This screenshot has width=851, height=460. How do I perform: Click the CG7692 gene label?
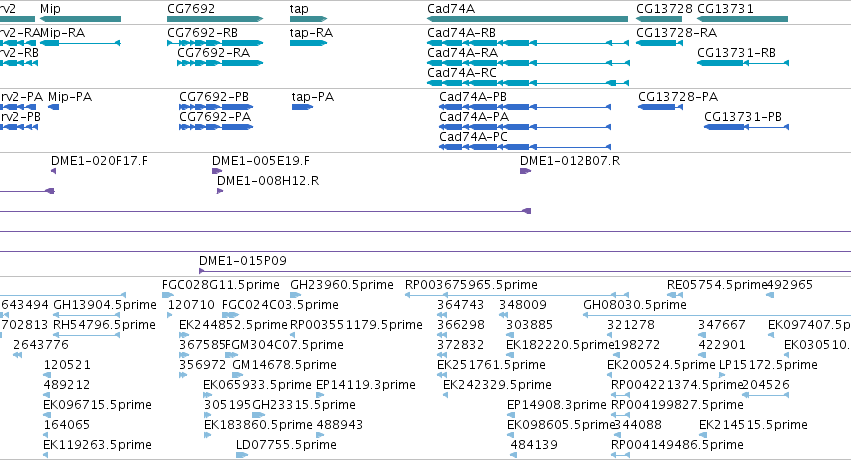click(191, 9)
